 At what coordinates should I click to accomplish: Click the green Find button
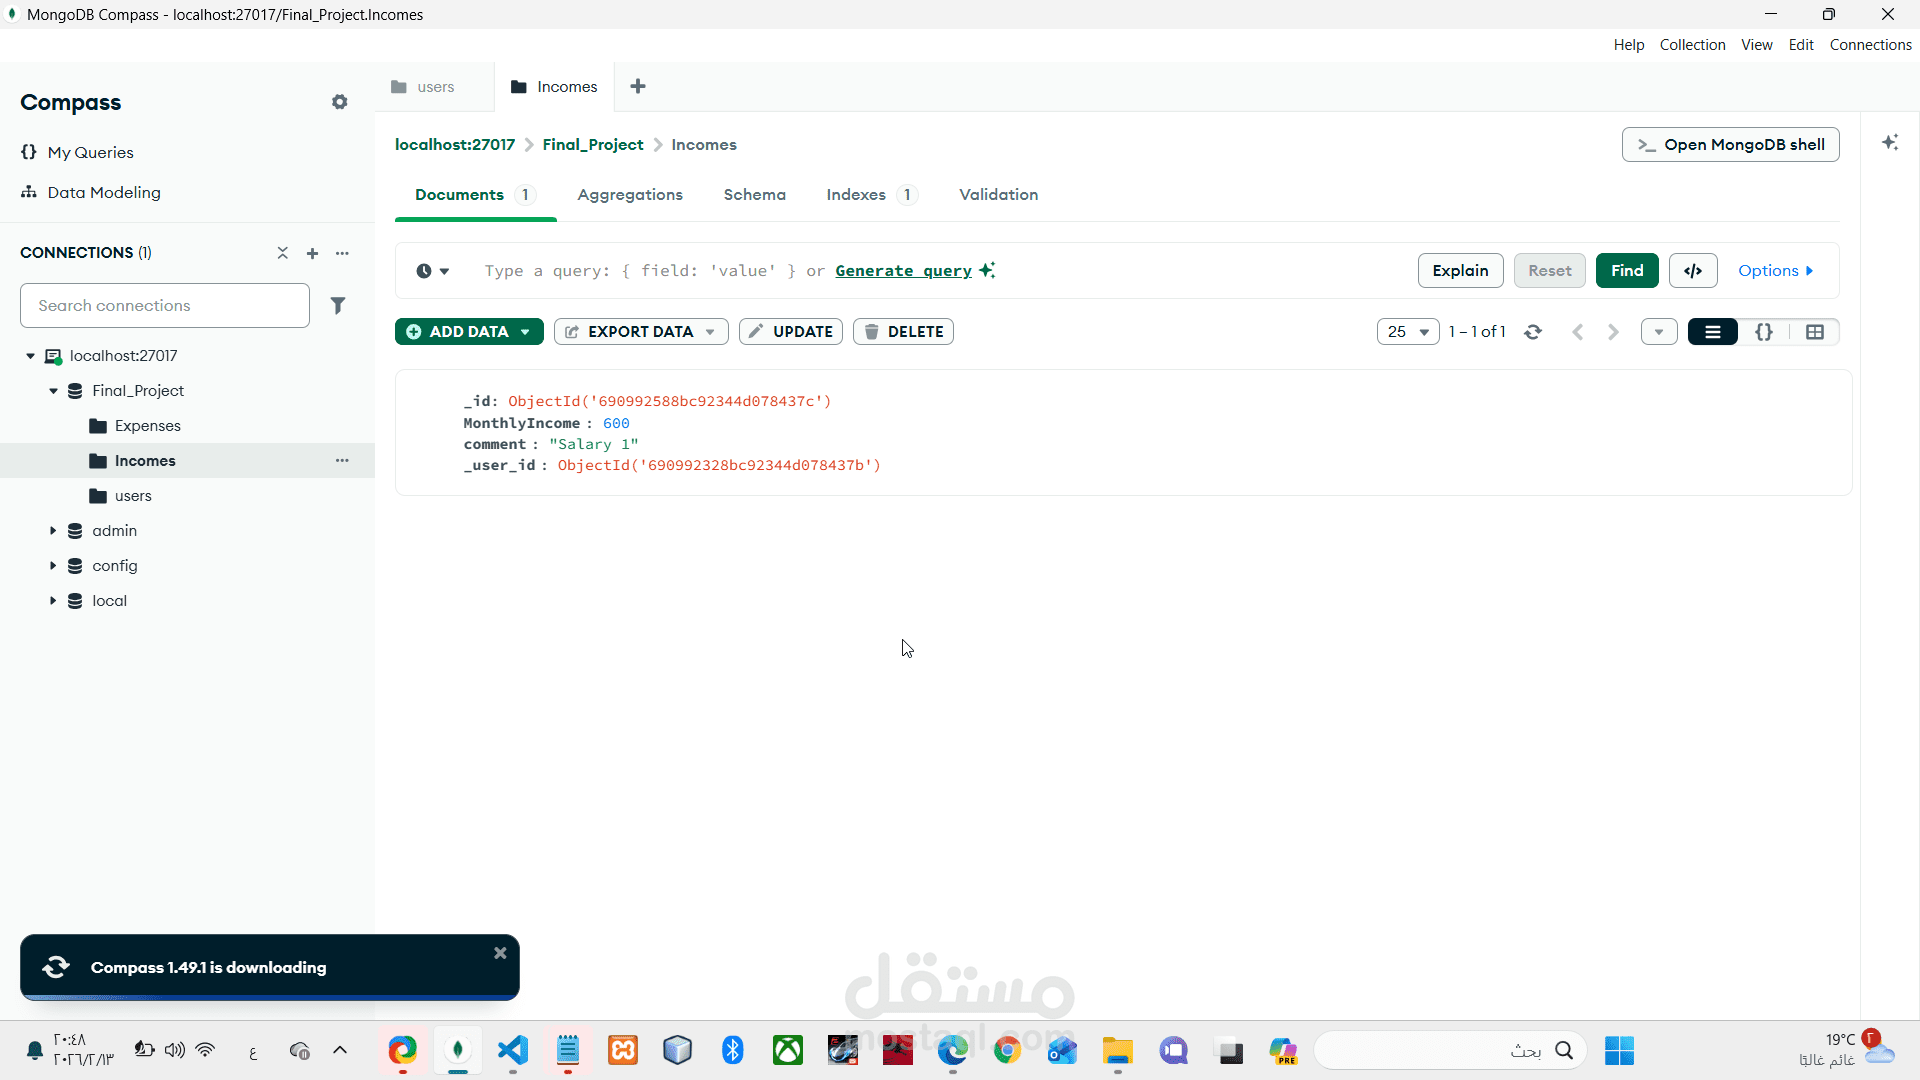click(x=1627, y=271)
